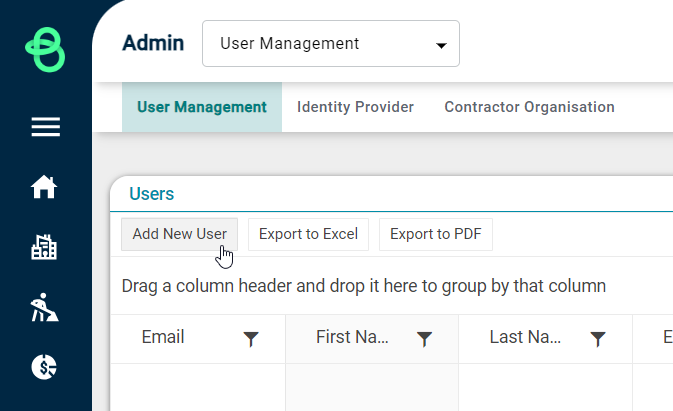Screen dimensions: 673x411
Task: Sort by the Email column header
Action: click(163, 337)
